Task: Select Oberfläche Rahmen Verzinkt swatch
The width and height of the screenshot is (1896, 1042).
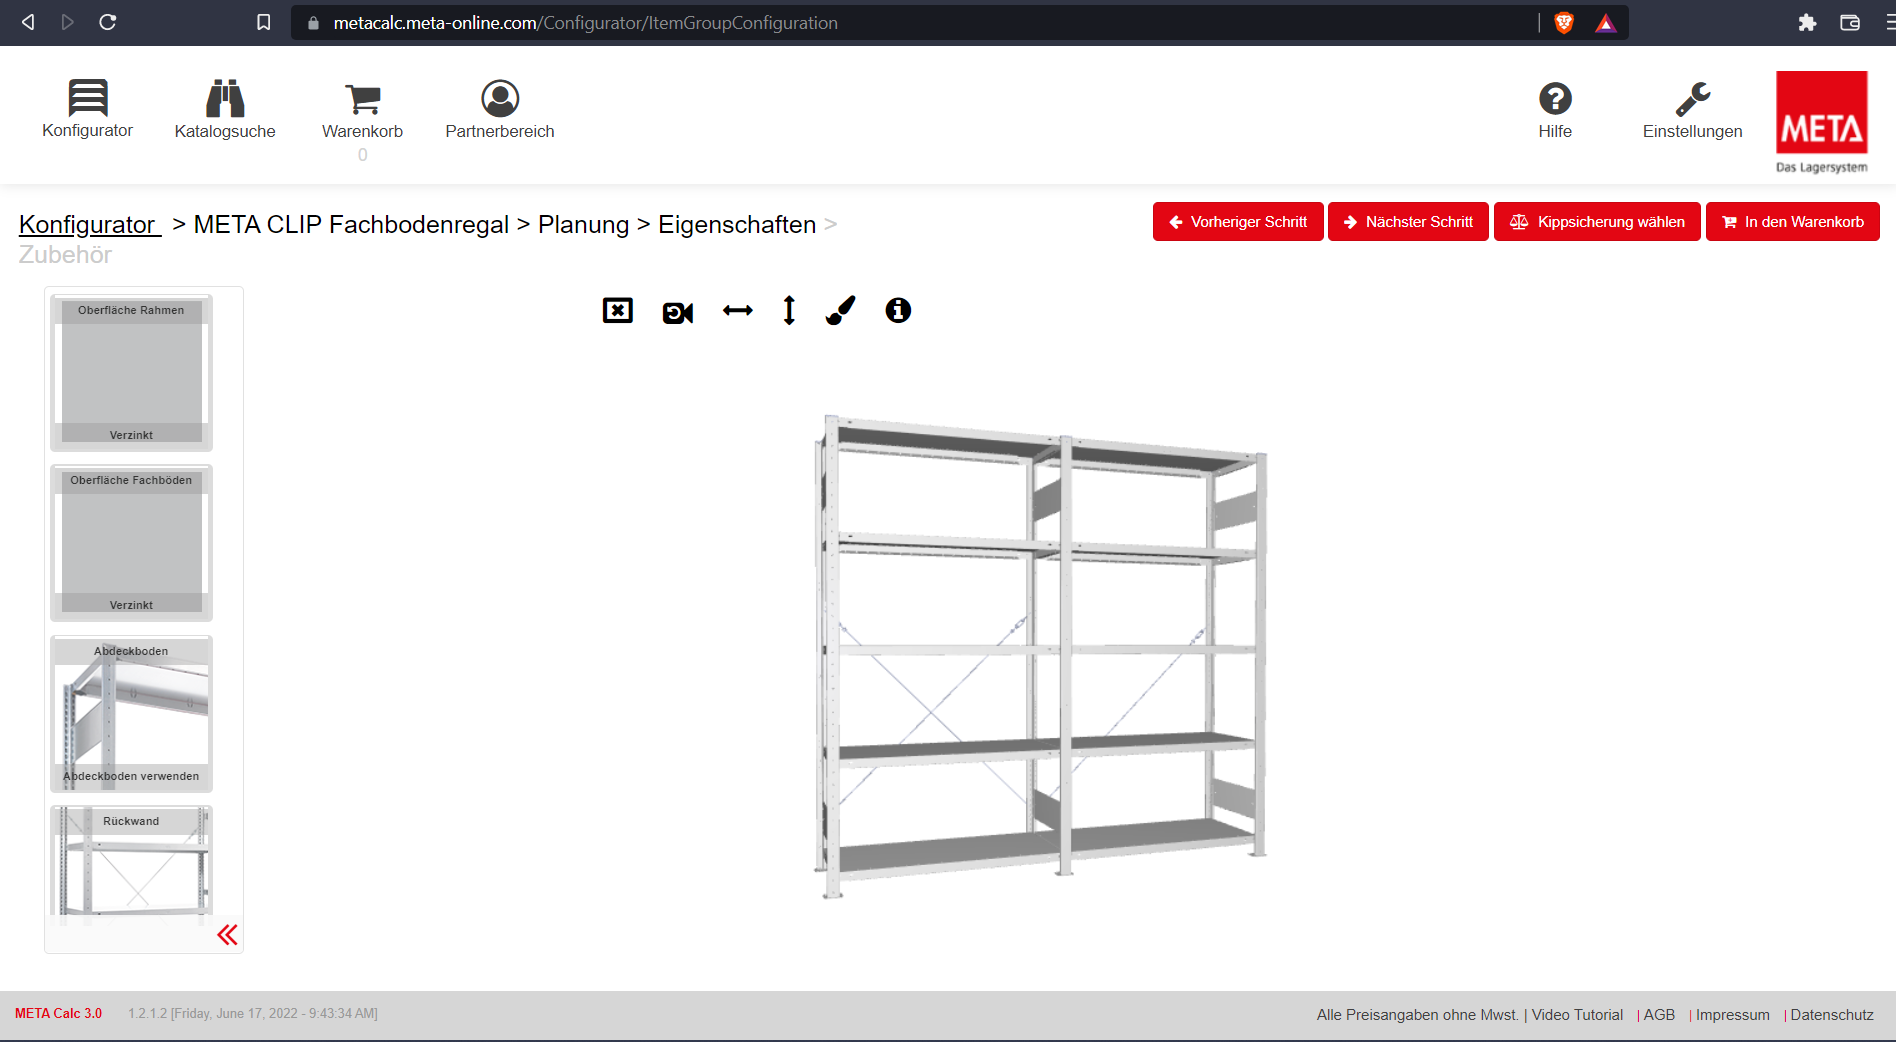Action: (x=131, y=373)
